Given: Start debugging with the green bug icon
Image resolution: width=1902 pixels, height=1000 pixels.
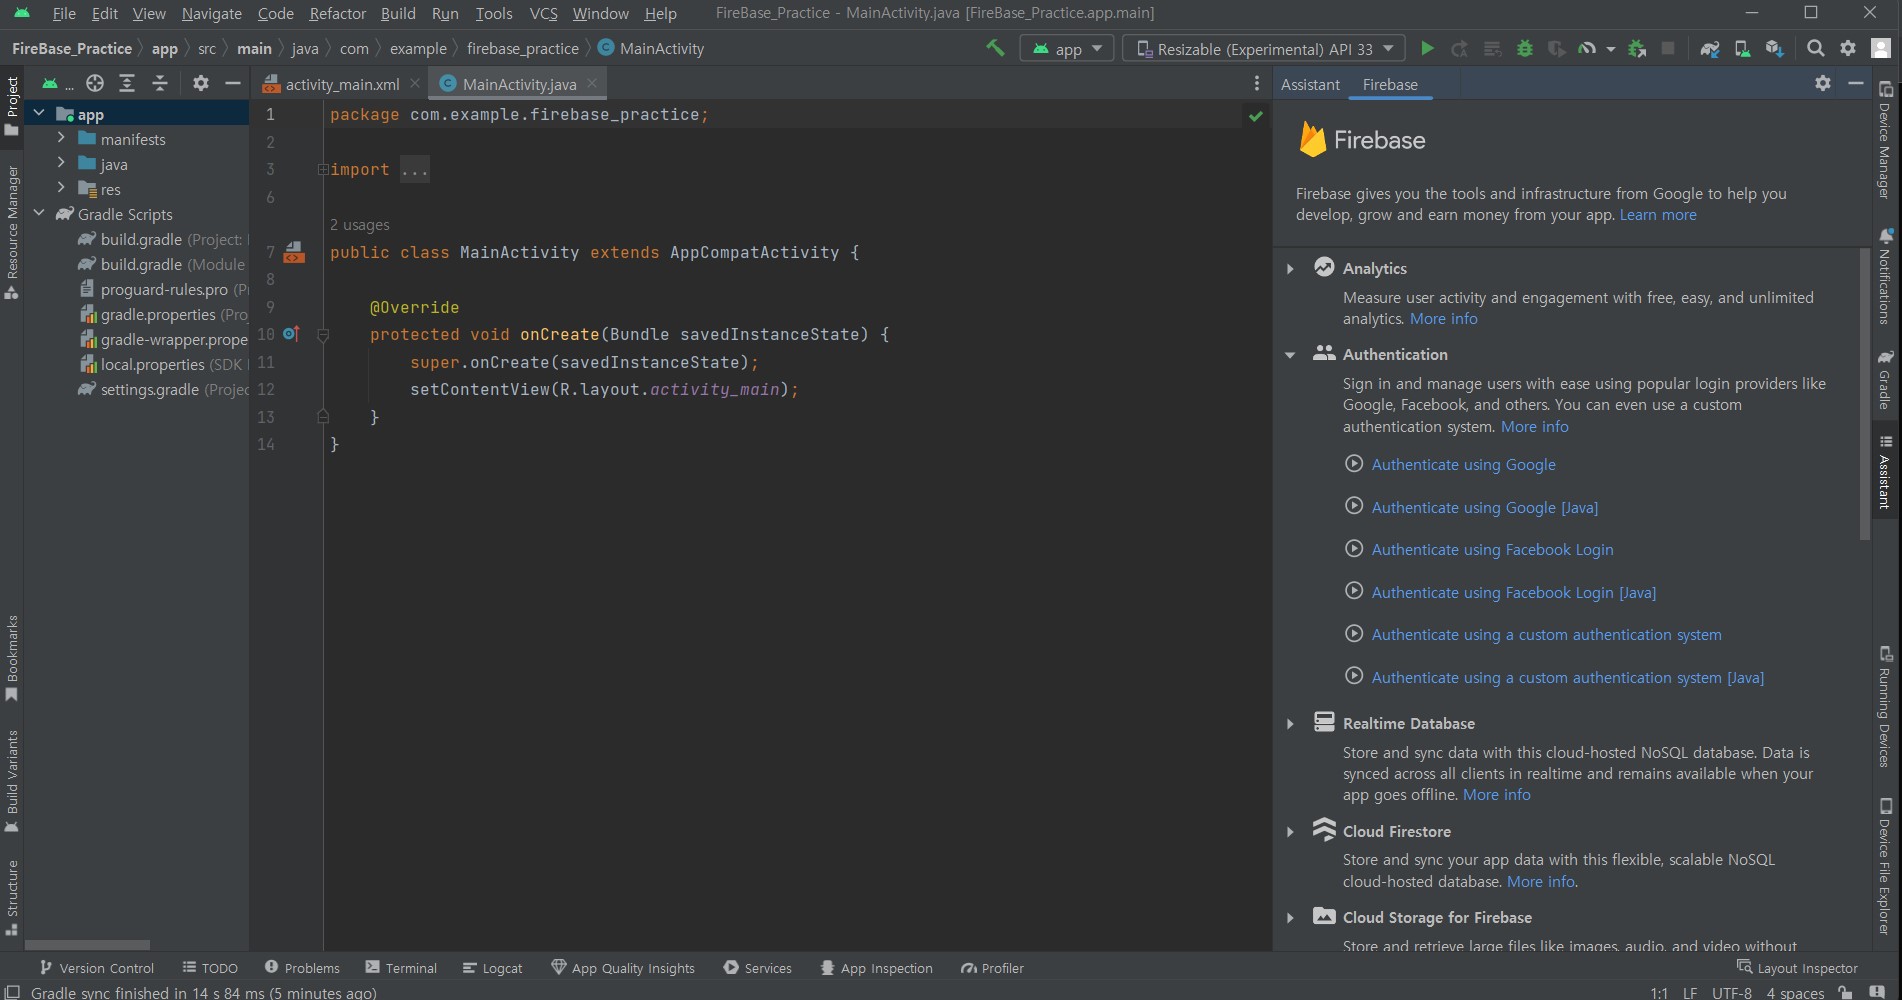Looking at the screenshot, I should coord(1524,48).
